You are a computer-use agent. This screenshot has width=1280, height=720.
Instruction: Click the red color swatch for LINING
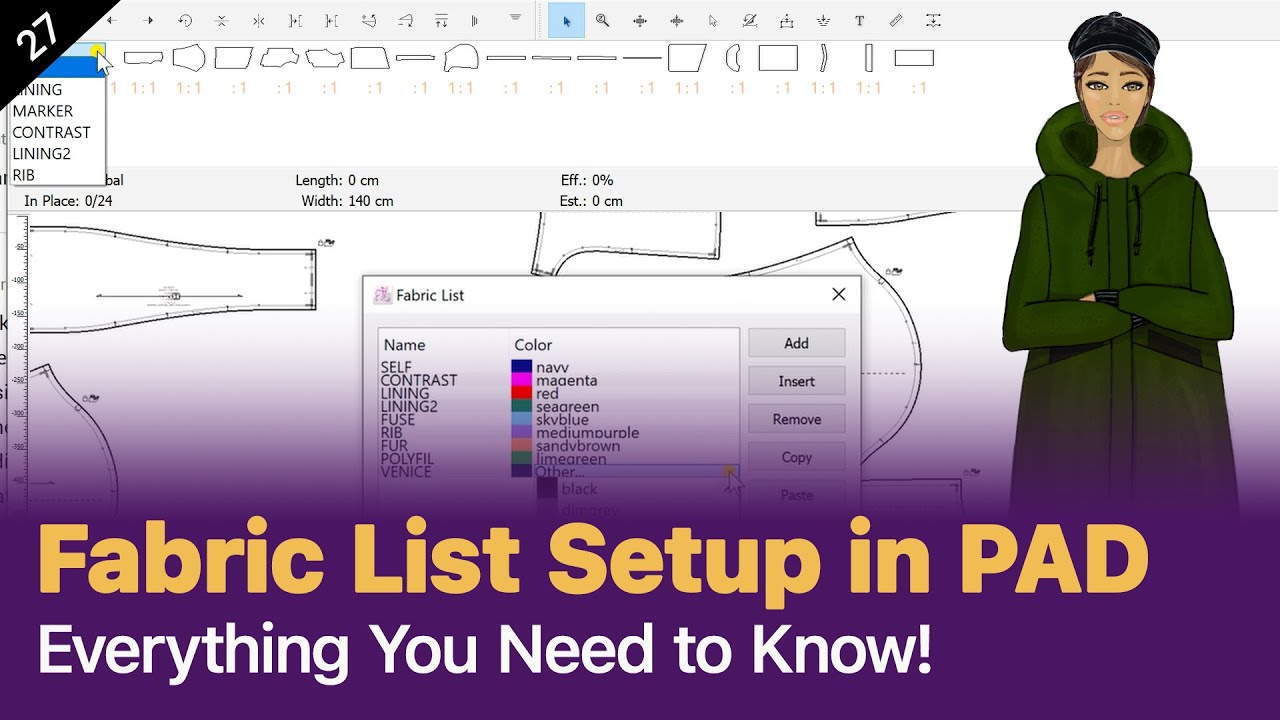click(521, 393)
